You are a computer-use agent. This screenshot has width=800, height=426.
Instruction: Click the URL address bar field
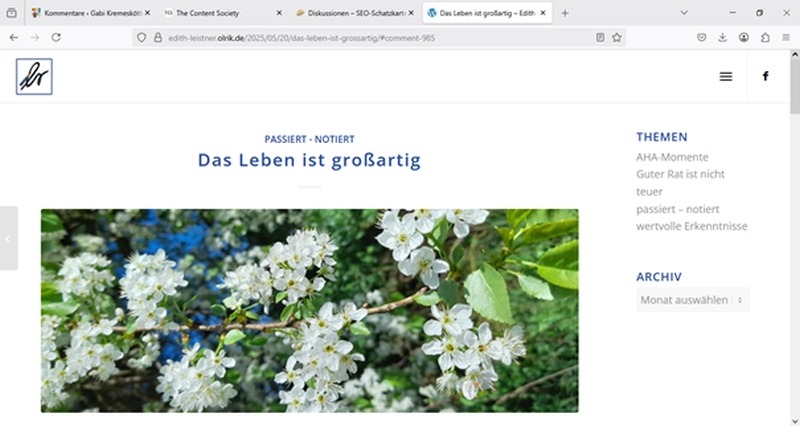pyautogui.click(x=370, y=37)
